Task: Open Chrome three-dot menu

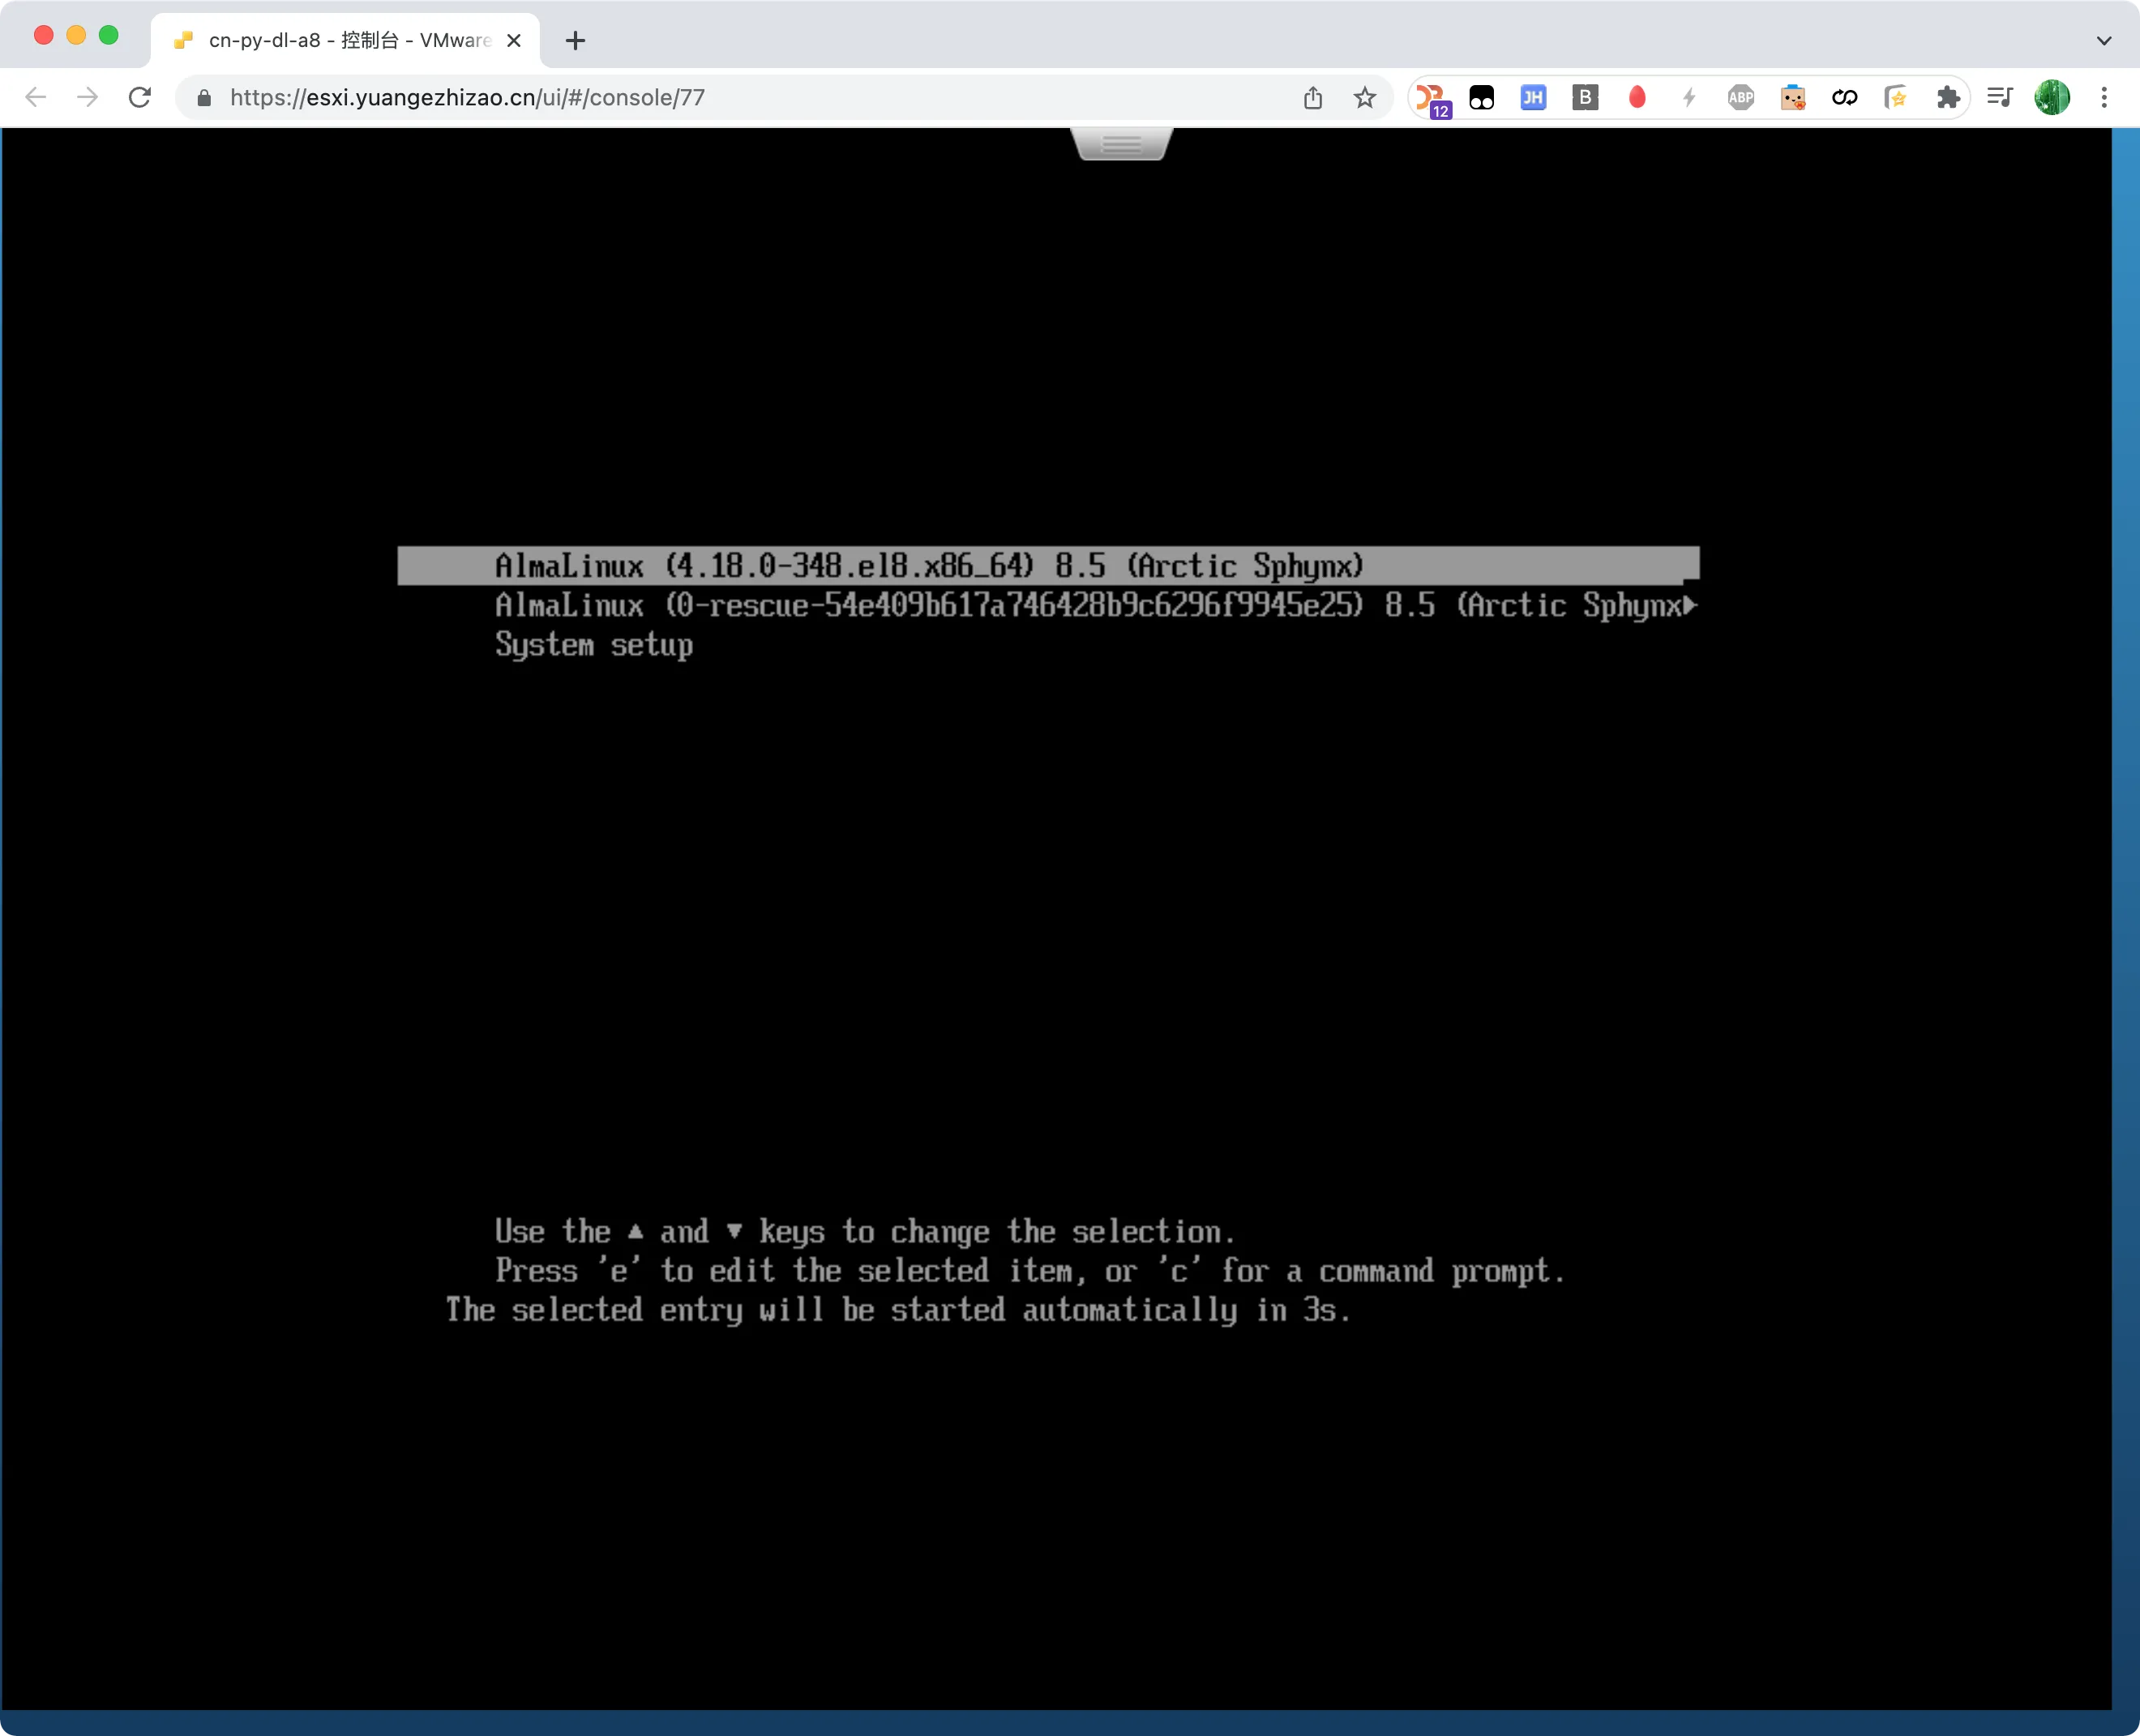Action: point(2104,97)
